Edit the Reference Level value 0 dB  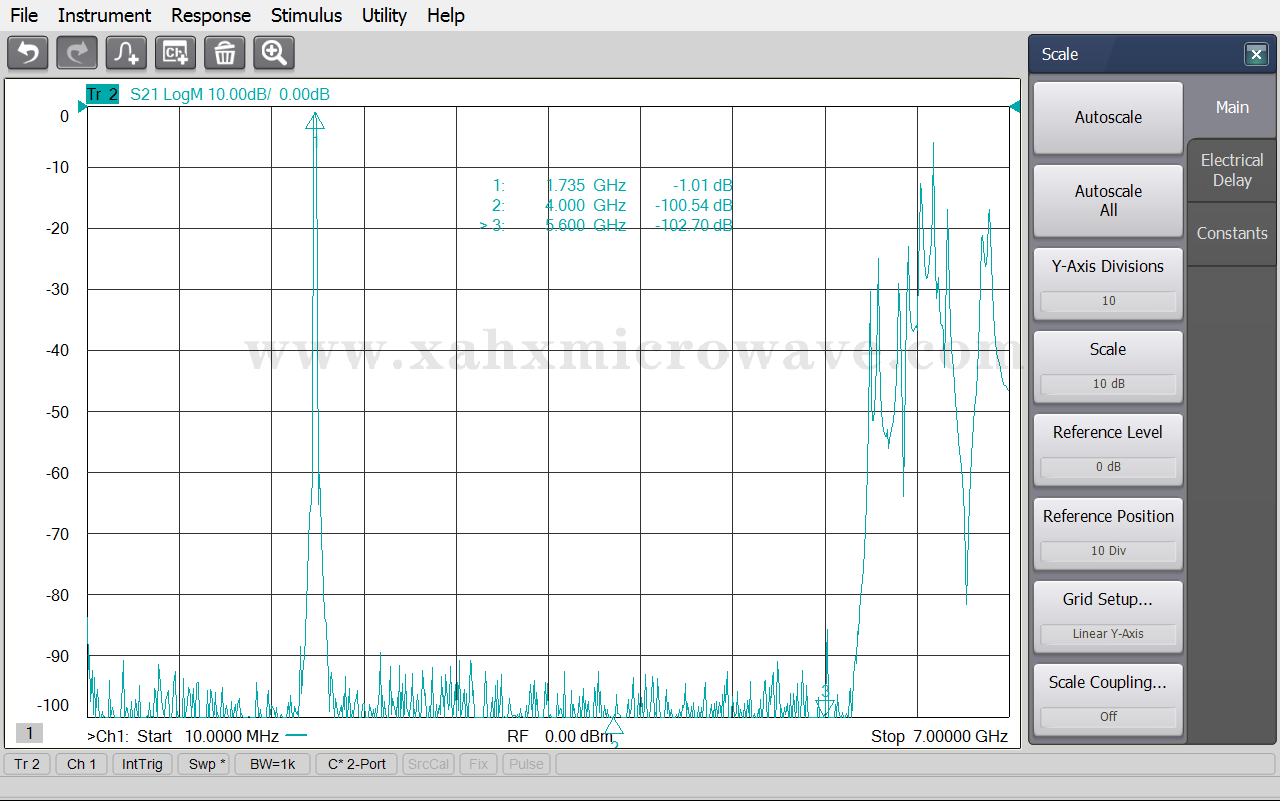click(1108, 467)
